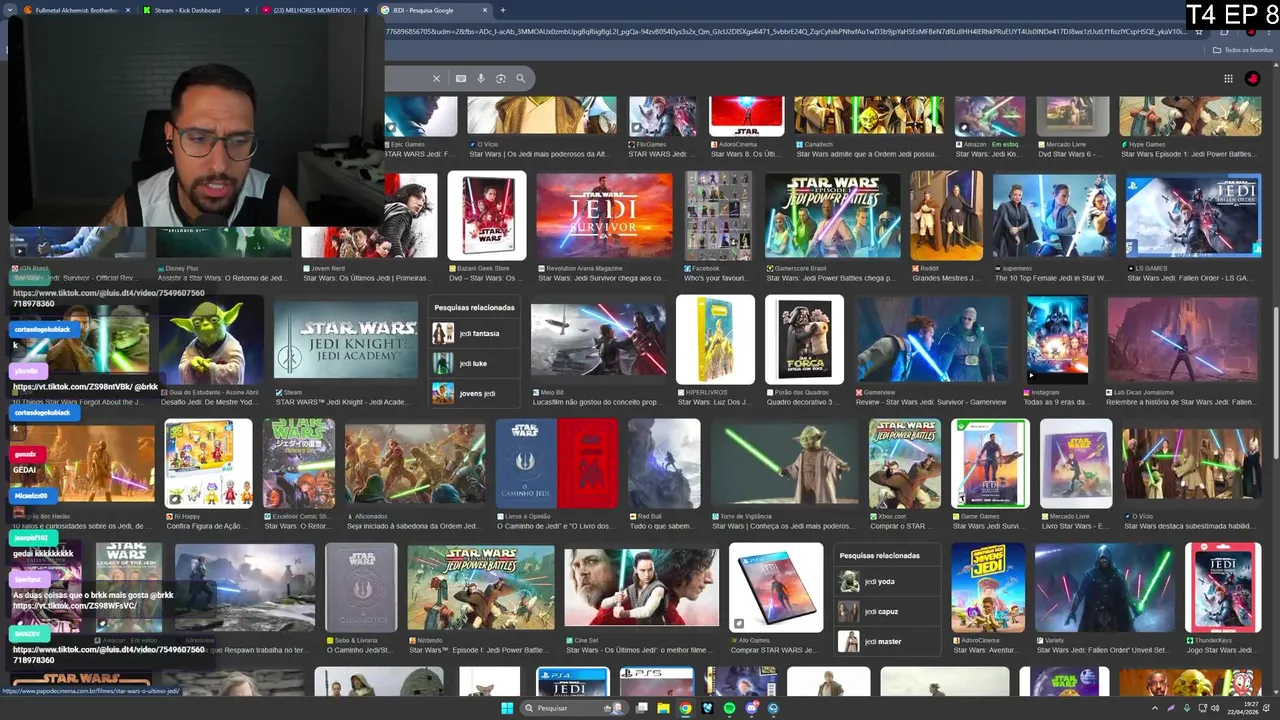Open Discord from the taskbar
This screenshot has height=720, width=1280.
751,708
